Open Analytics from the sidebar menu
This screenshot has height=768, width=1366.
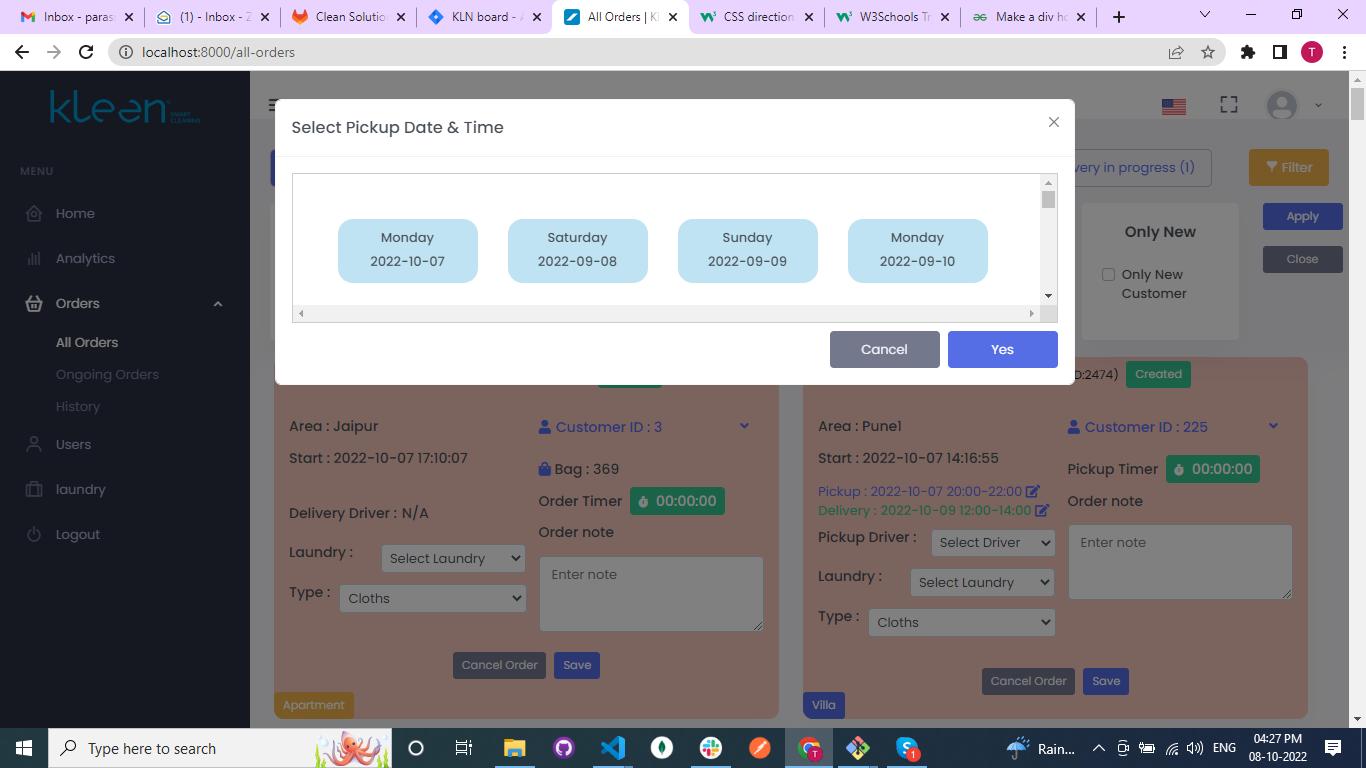pos(85,259)
